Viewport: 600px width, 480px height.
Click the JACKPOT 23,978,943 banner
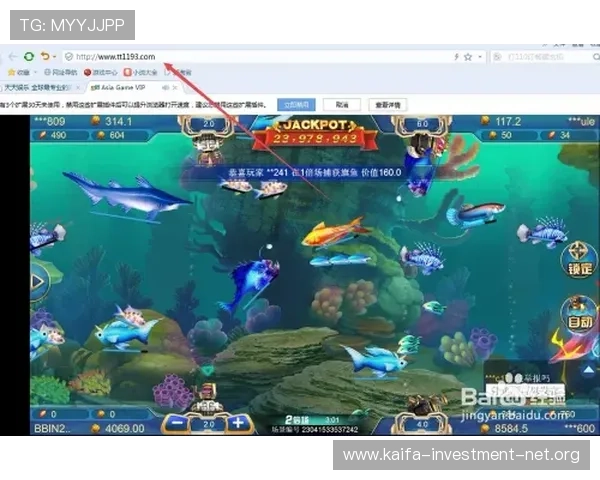click(x=315, y=133)
